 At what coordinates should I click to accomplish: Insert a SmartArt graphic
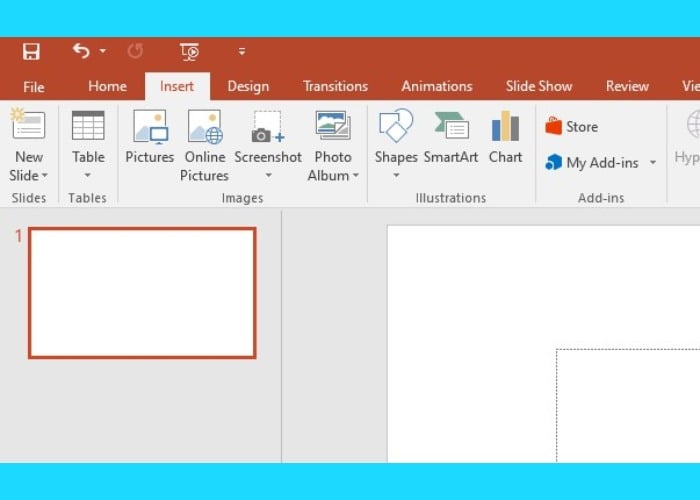pos(451,138)
